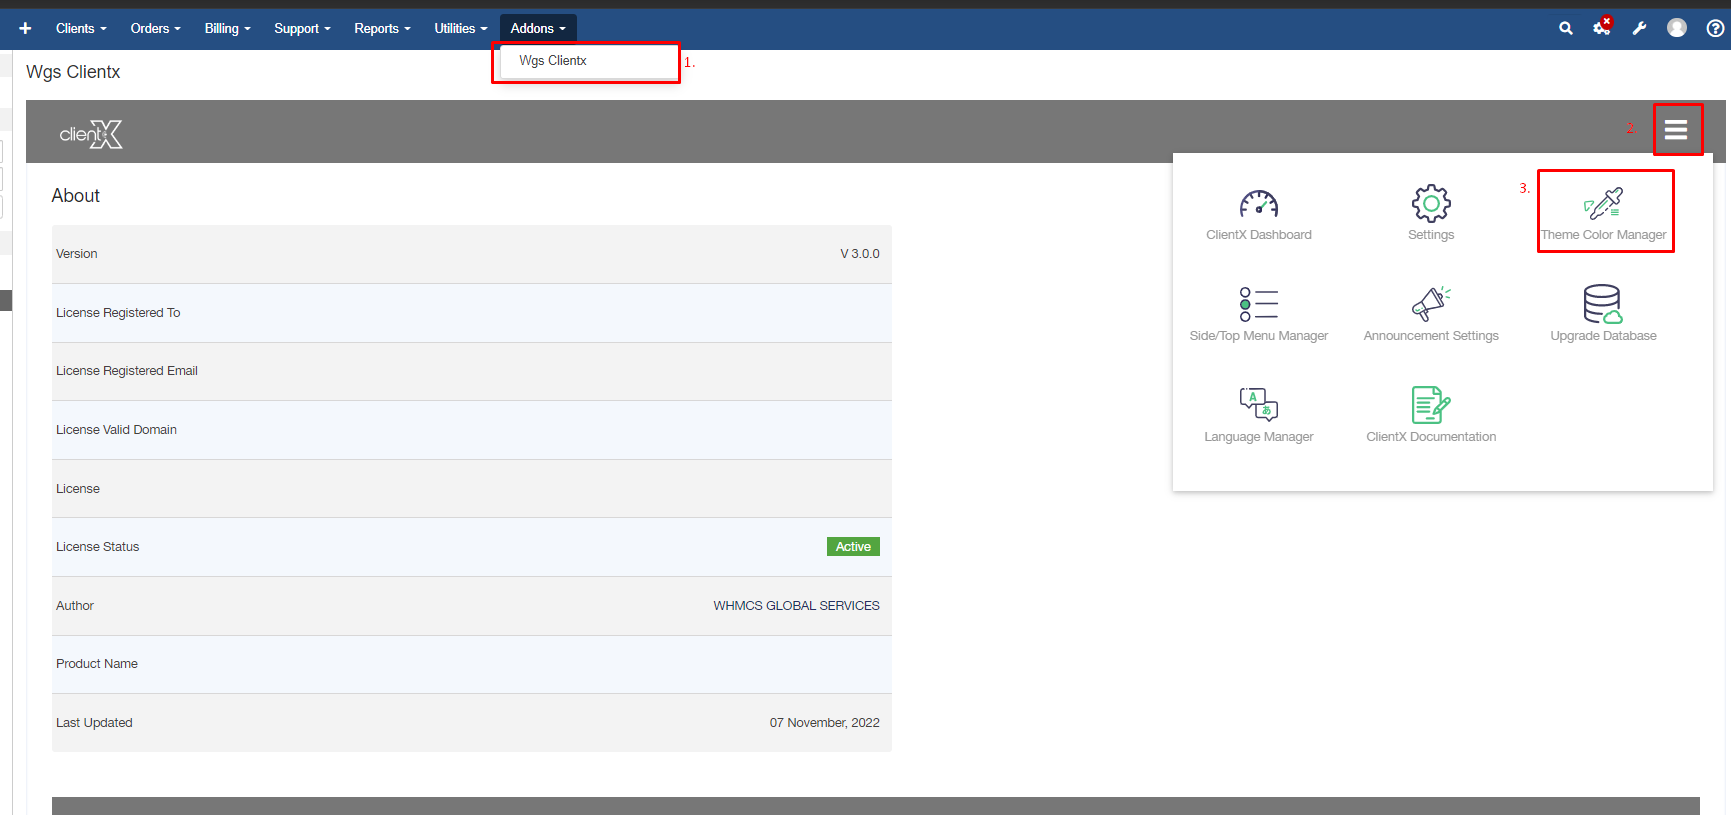Screen dimensions: 1731x815
Task: Click the help question mark icon
Action: (x=1715, y=28)
